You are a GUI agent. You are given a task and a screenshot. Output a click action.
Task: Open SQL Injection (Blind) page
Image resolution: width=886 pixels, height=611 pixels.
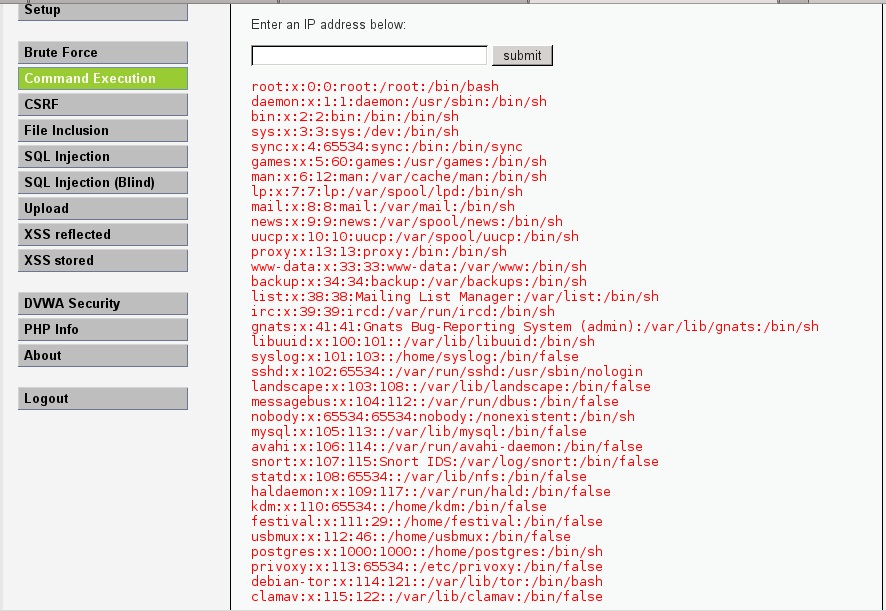[102, 183]
